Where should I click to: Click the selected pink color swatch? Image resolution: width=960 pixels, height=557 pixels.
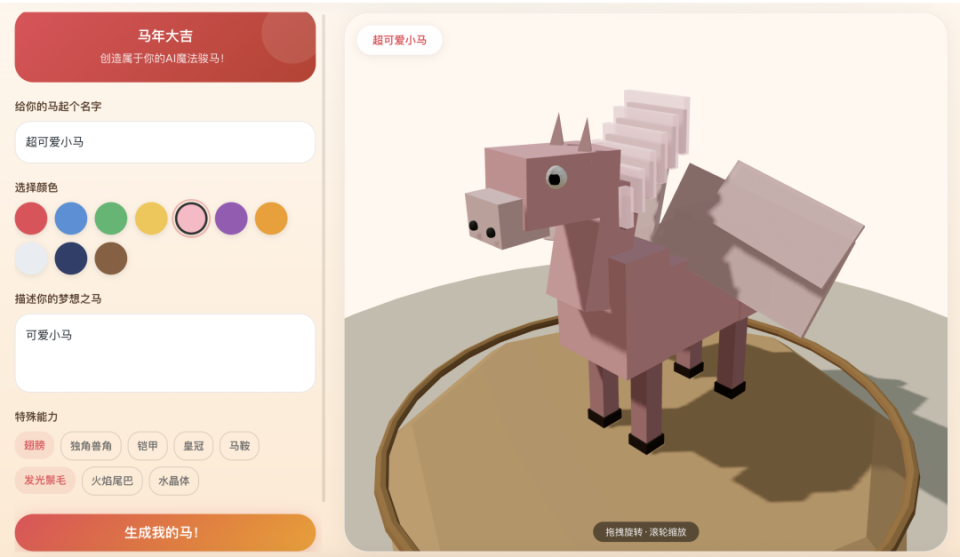191,219
